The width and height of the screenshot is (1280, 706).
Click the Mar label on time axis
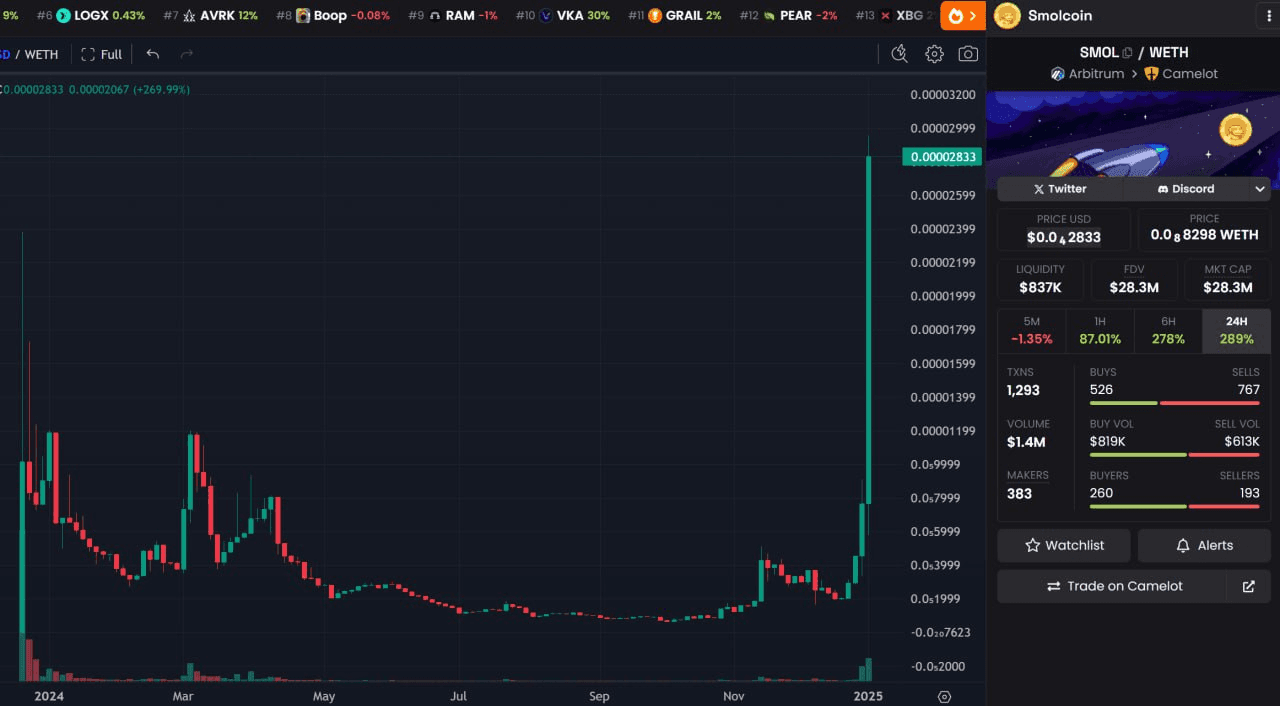182,696
